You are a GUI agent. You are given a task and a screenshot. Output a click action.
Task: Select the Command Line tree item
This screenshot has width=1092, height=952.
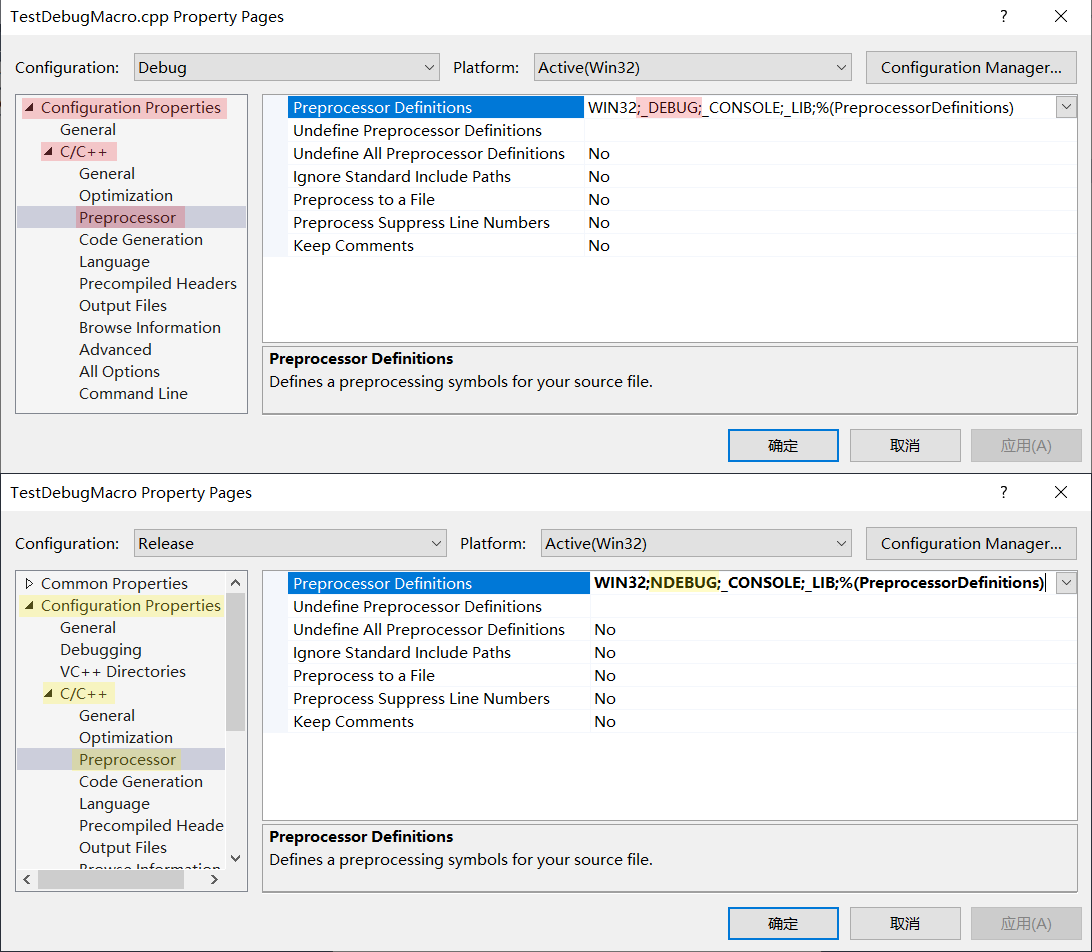[x=132, y=393]
